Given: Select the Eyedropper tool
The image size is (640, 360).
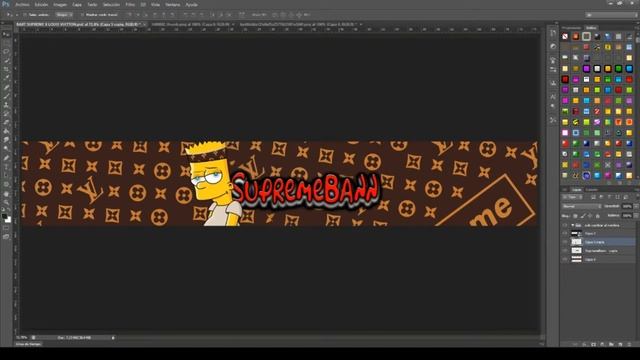Looking at the screenshot, I should coord(6,78).
